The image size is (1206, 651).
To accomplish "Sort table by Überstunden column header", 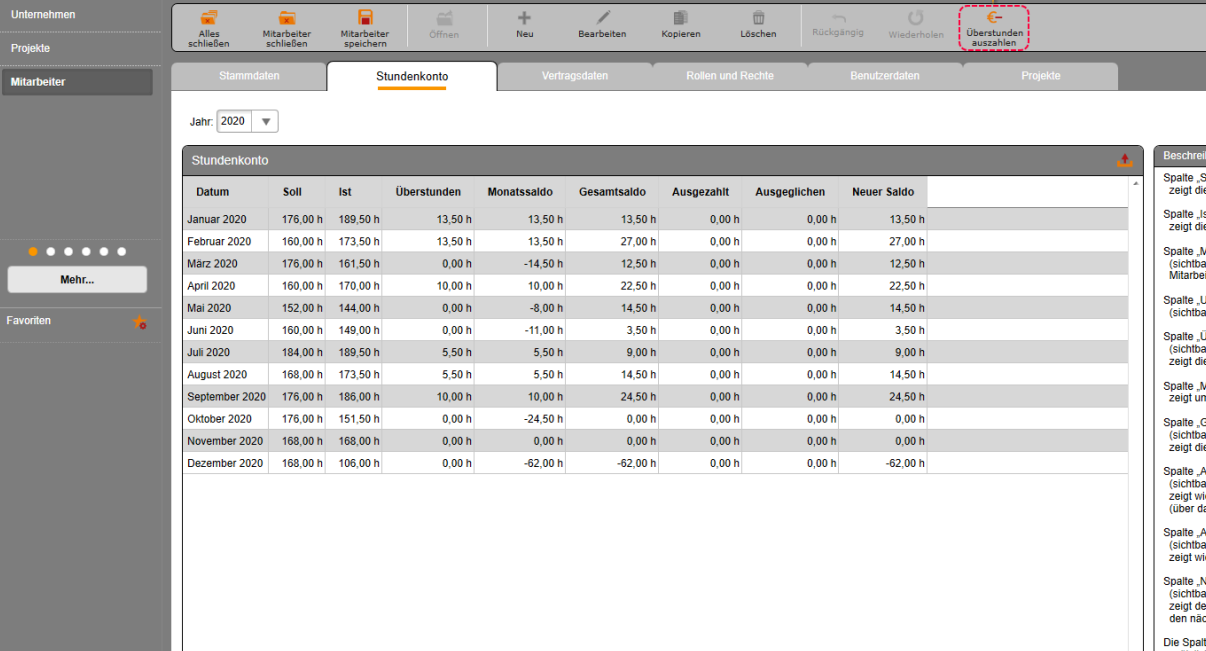I will click(x=428, y=192).
